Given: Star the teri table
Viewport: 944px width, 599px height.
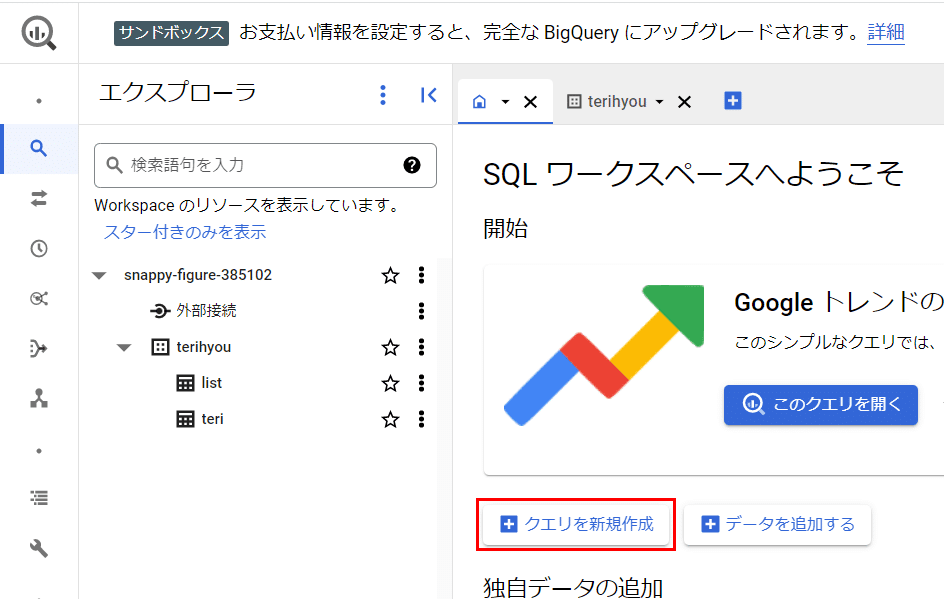Looking at the screenshot, I should [390, 419].
